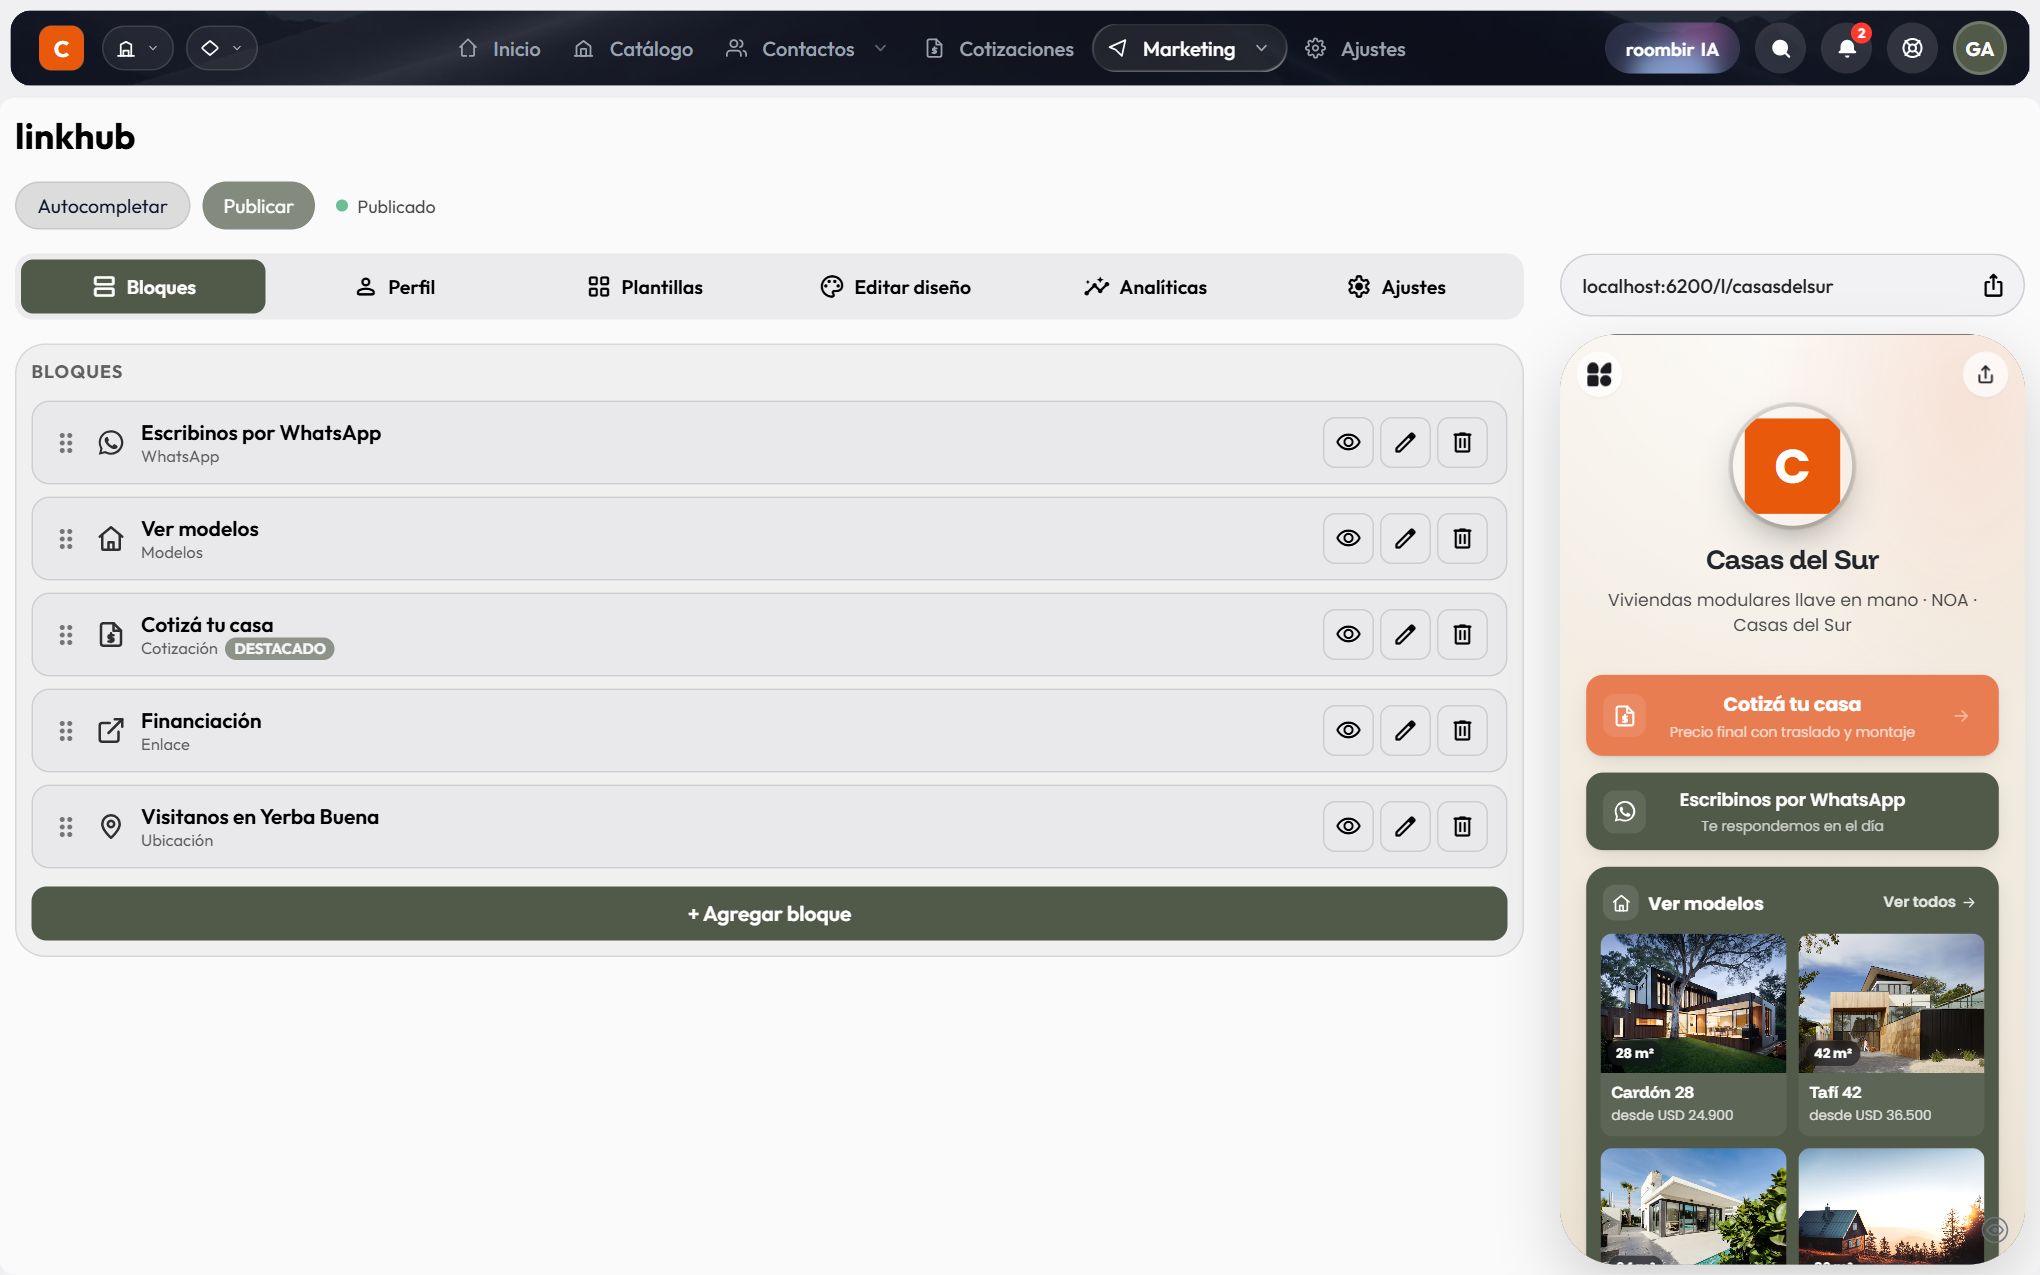The image size is (2040, 1275).
Task: Expand the diamond icon dropdown in top bar
Action: point(221,48)
